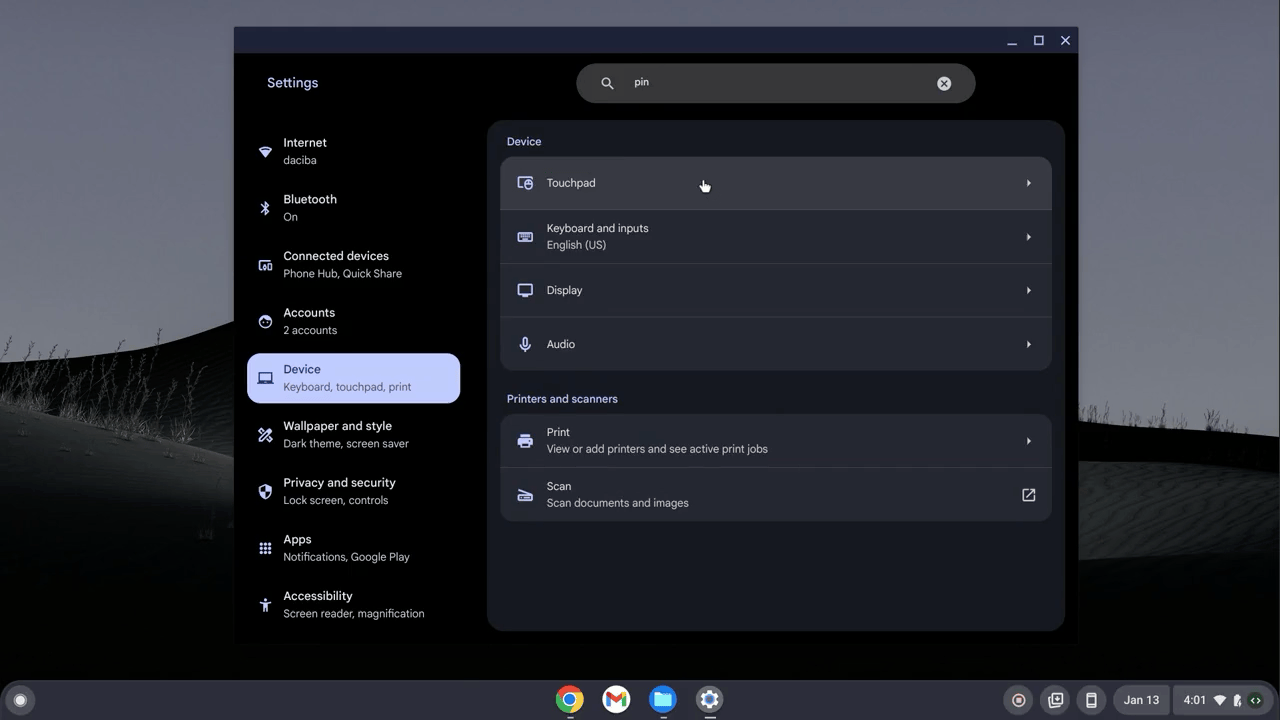Click the Accessibility icon in the sidebar
Viewport: 1280px width, 720px height.
pyautogui.click(x=264, y=604)
